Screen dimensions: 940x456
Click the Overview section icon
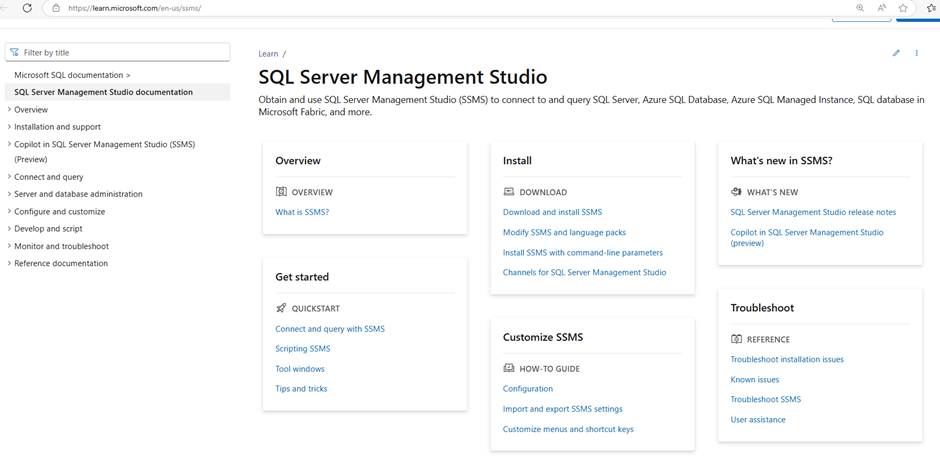pos(281,192)
